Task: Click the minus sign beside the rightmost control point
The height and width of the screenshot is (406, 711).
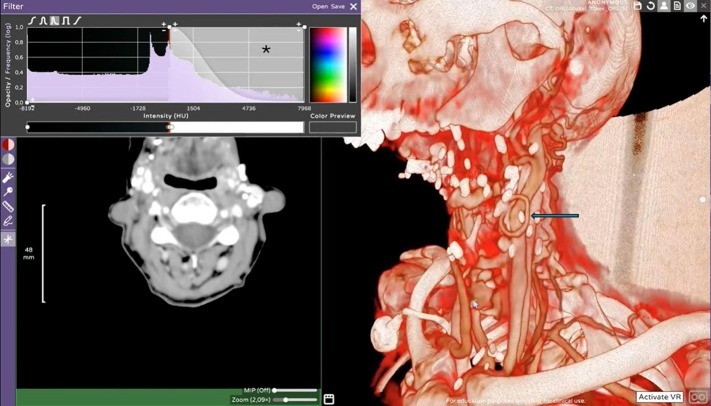Action: pos(299,30)
